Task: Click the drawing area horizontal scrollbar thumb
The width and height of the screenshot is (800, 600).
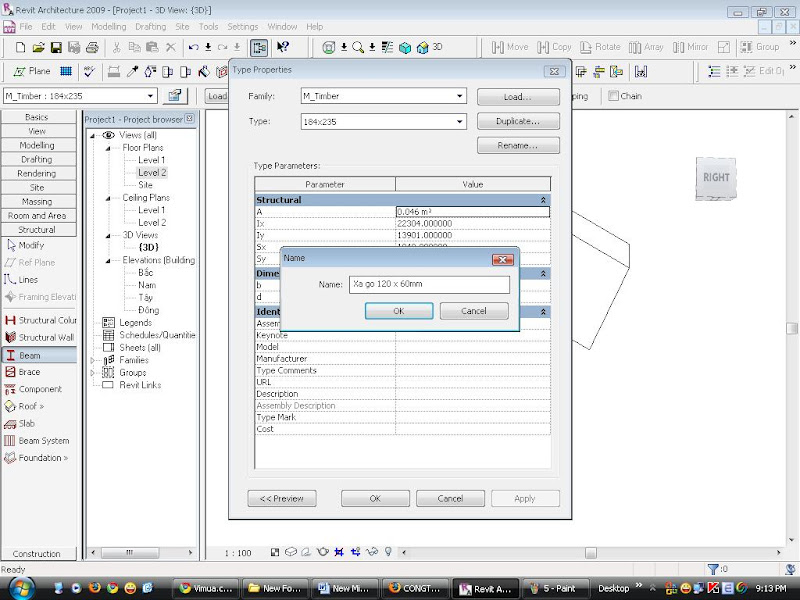Action: (x=590, y=553)
